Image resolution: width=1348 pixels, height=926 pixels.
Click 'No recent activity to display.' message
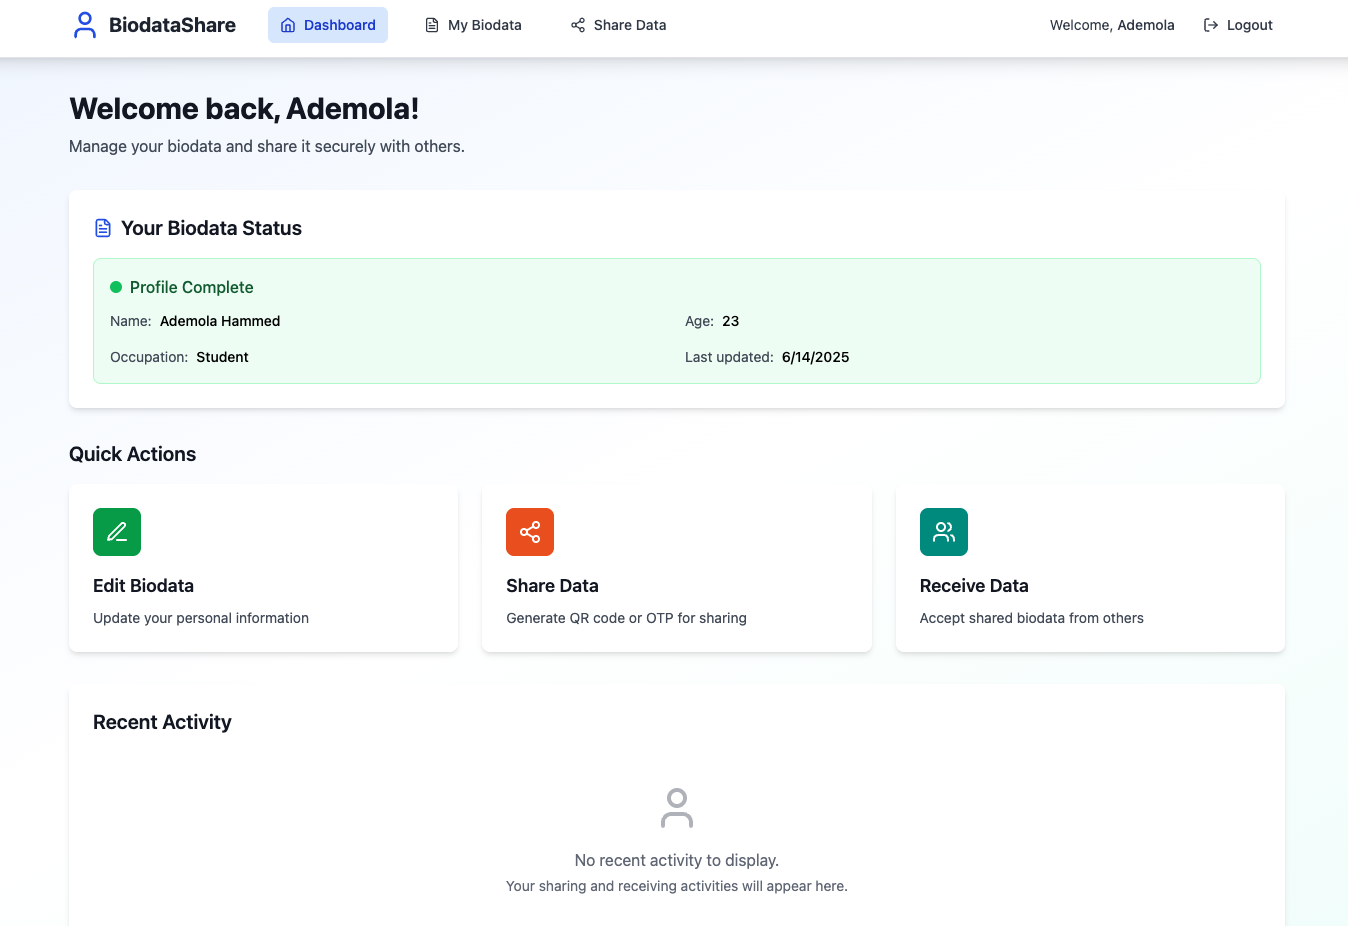(677, 860)
